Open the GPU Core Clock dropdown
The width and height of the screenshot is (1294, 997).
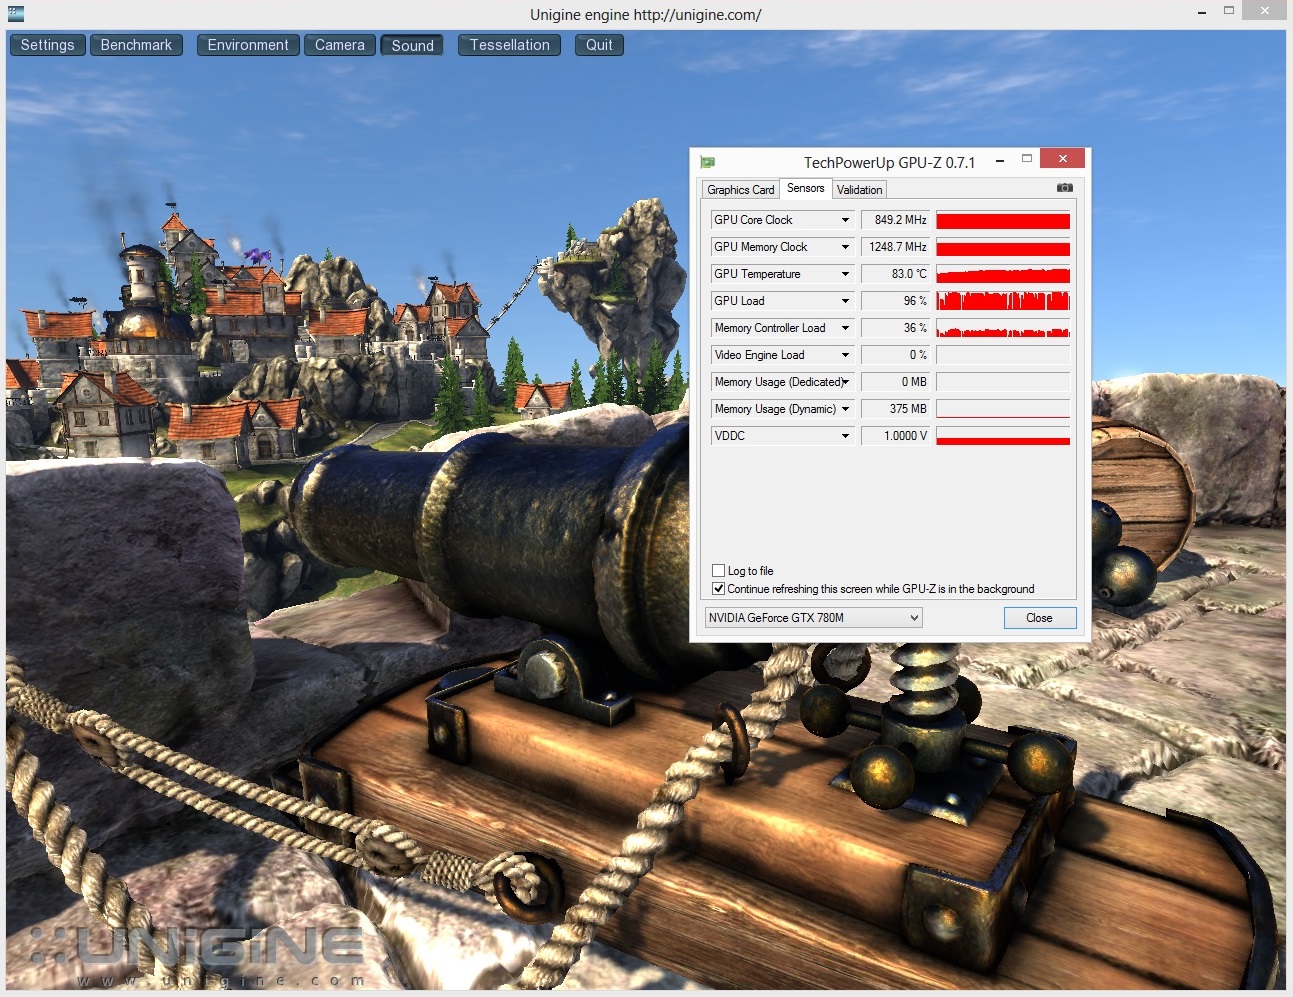[x=845, y=220]
